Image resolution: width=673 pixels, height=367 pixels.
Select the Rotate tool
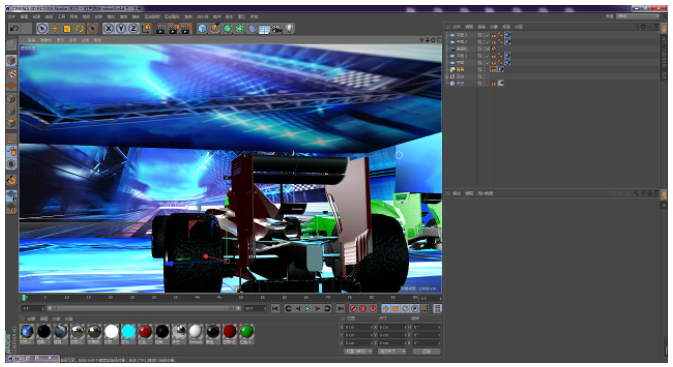(79, 29)
